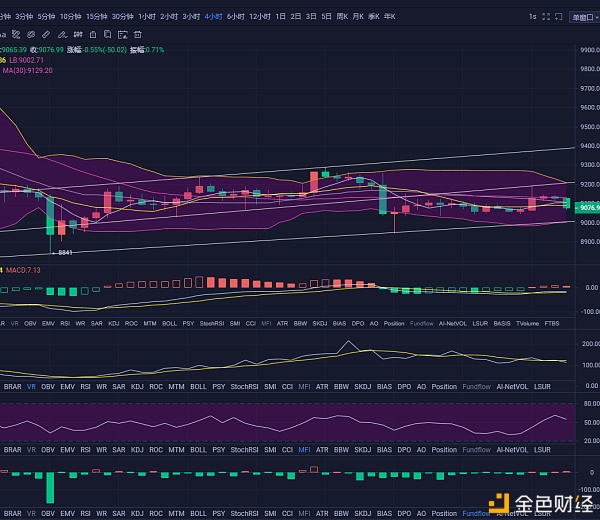This screenshot has width=600, height=520.
Task: Click the 涨幅 -0.55%(-50.02) change value
Action: 97,50
